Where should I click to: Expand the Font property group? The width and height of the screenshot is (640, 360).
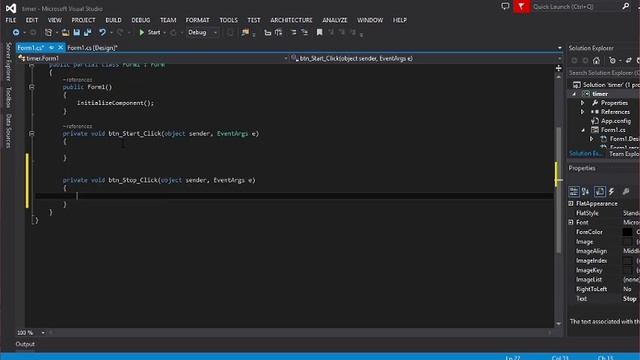(571, 222)
